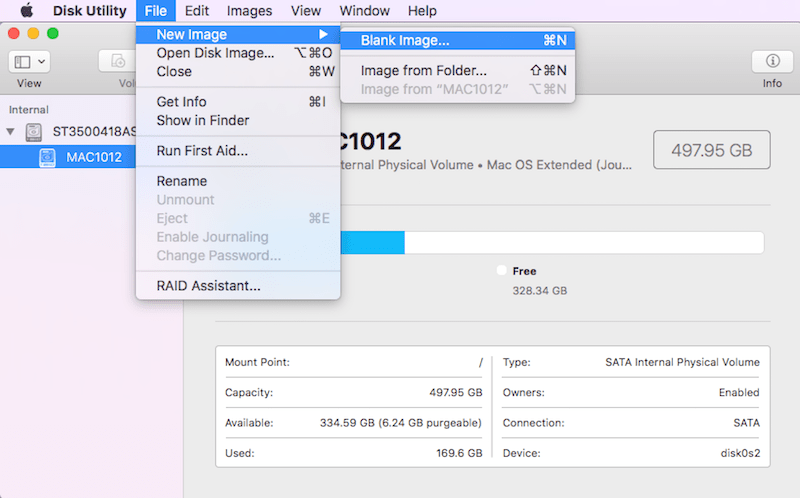This screenshot has height=498, width=800.
Task: Choose Run First Aid menu item
Action: (238, 151)
